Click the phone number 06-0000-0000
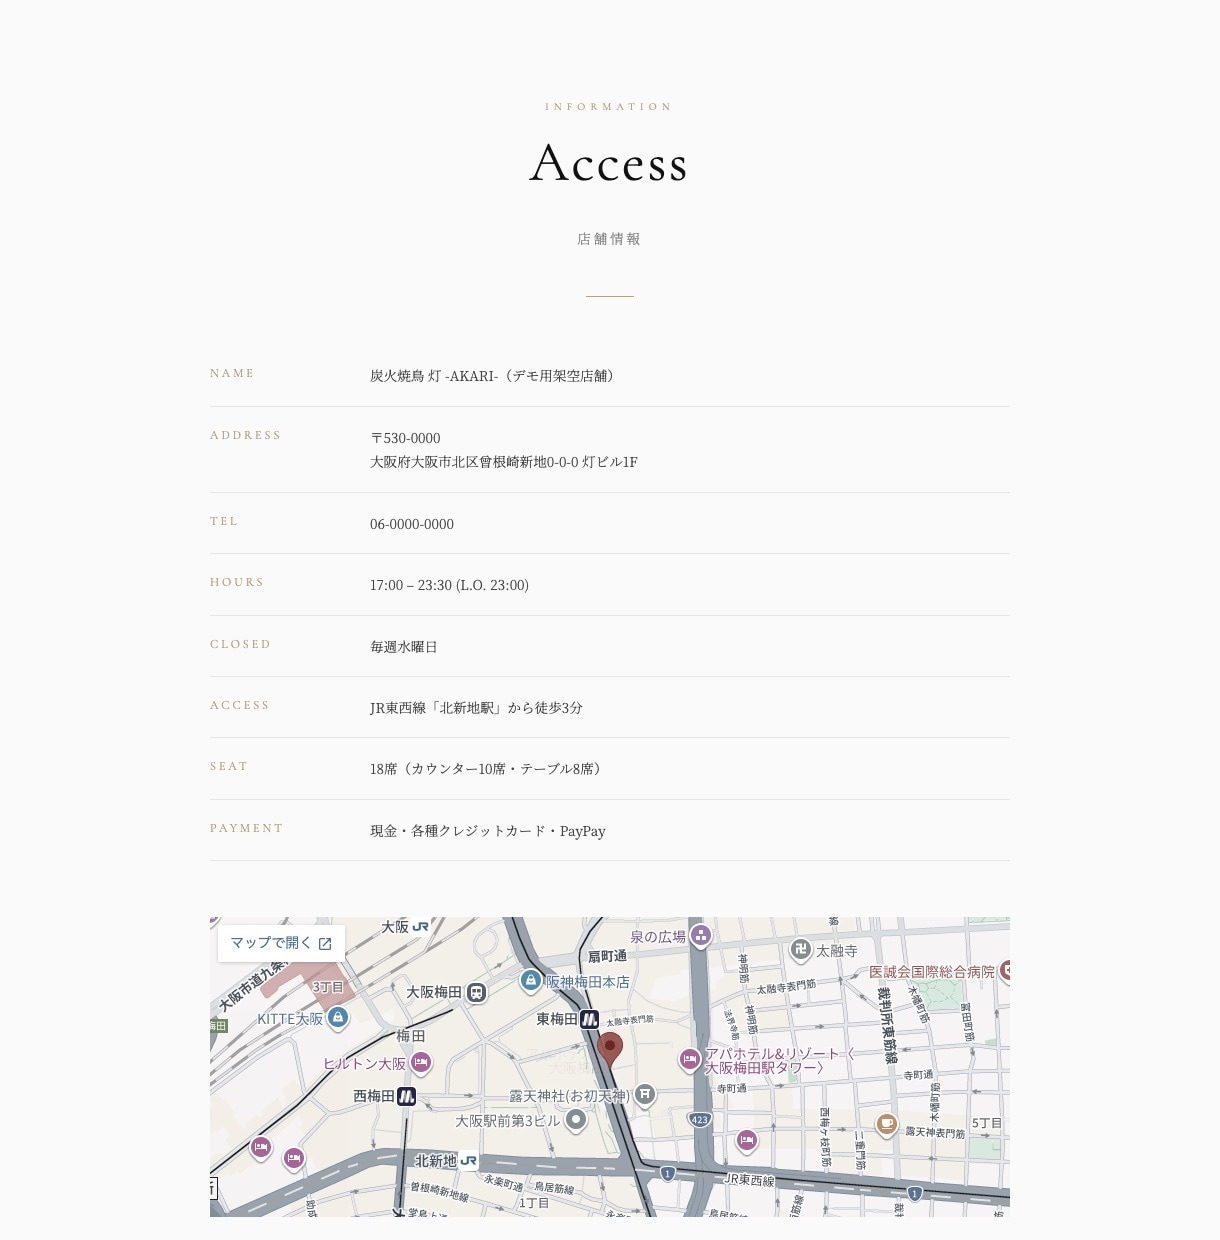1220x1240 pixels. coord(412,524)
